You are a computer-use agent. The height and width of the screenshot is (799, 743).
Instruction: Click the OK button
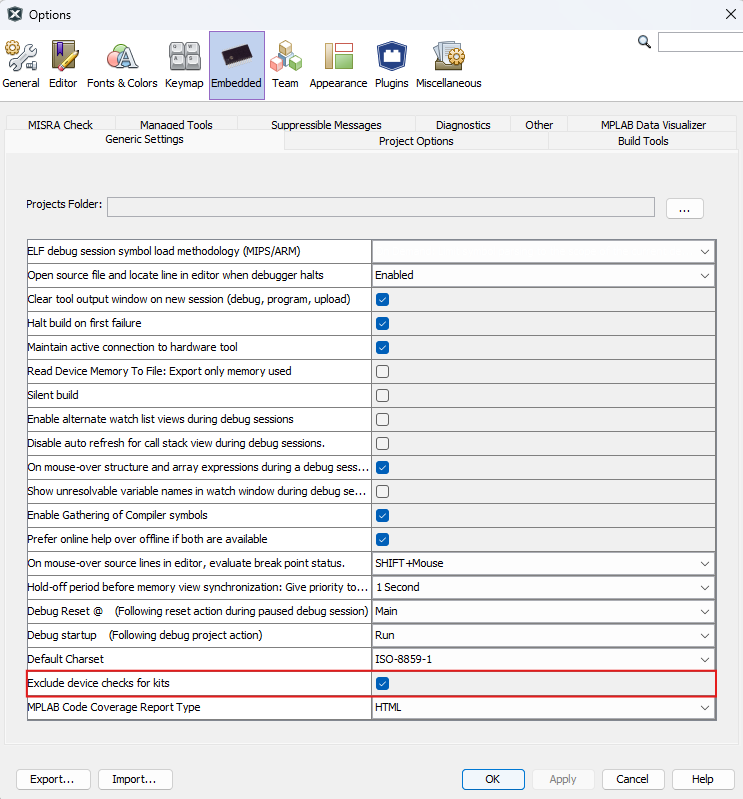click(492, 779)
